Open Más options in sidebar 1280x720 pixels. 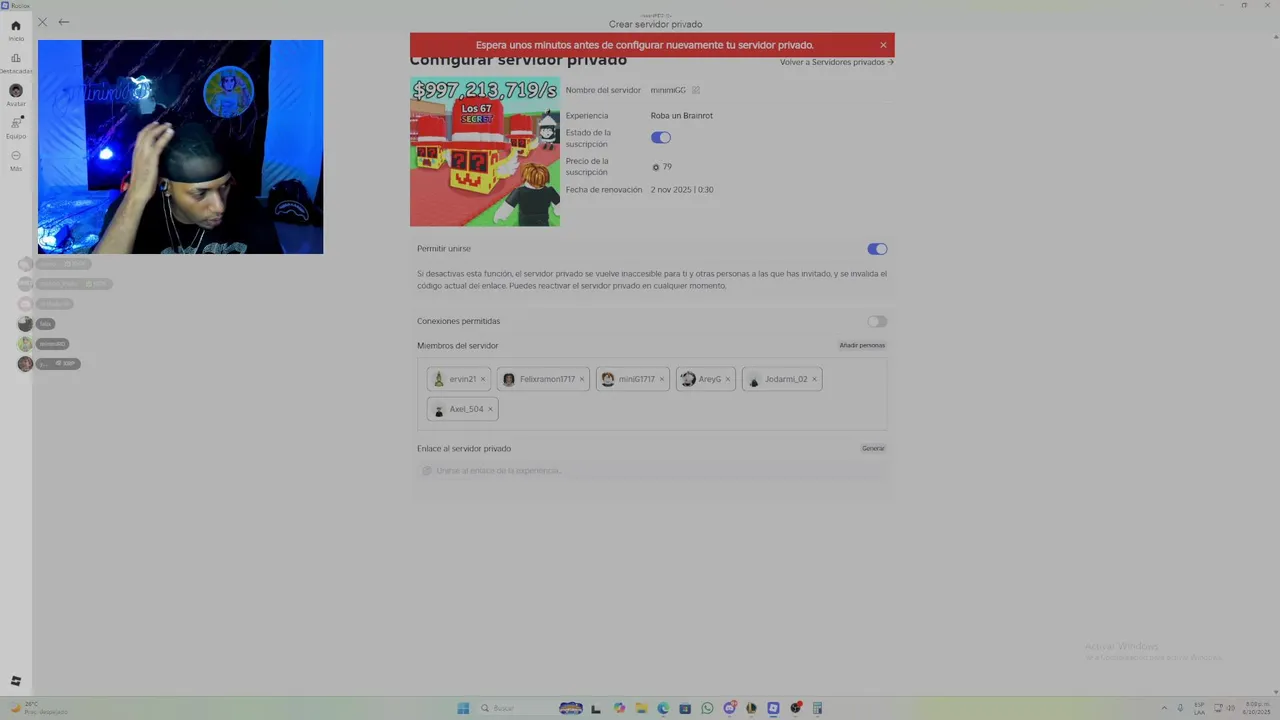click(x=16, y=160)
